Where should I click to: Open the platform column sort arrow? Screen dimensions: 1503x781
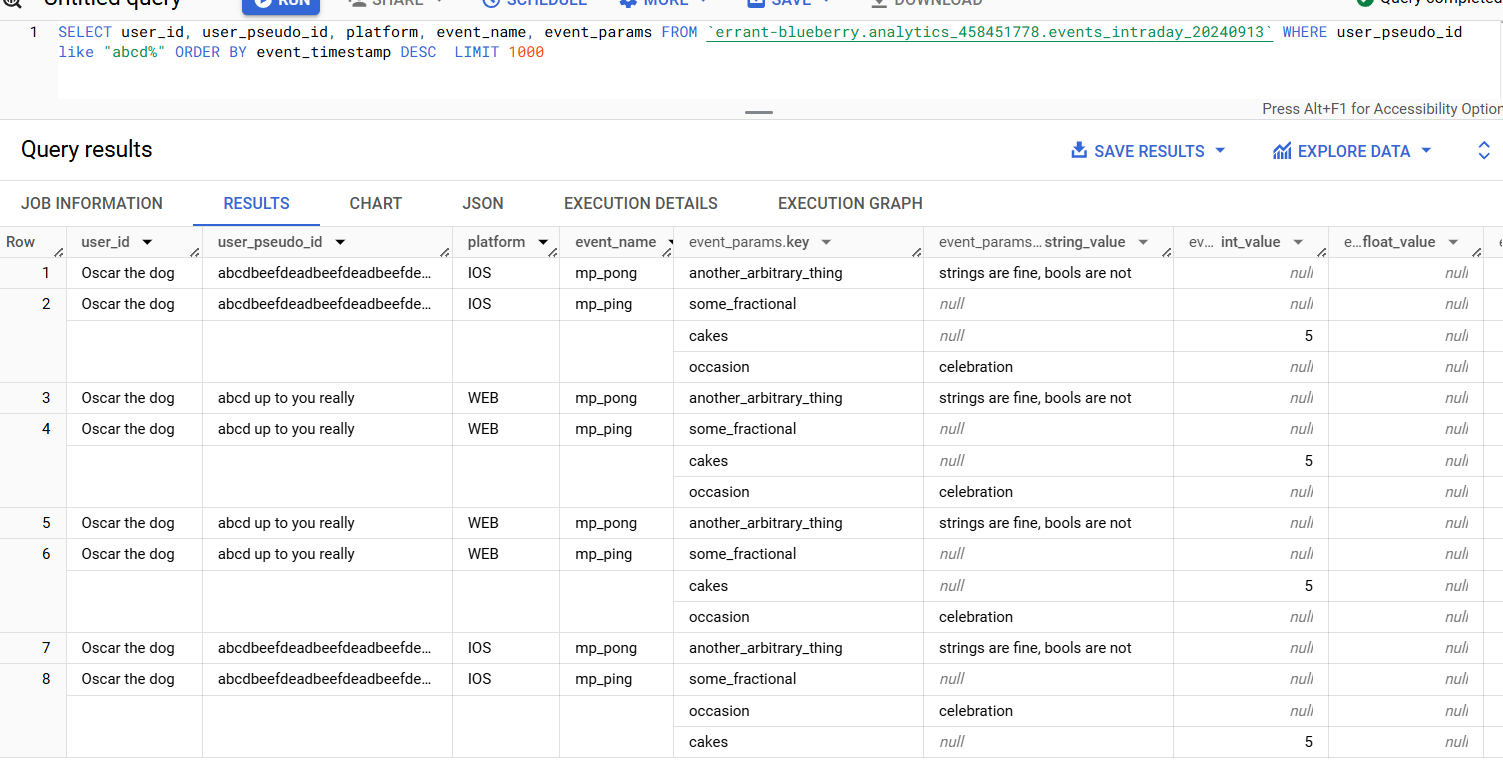tap(543, 242)
